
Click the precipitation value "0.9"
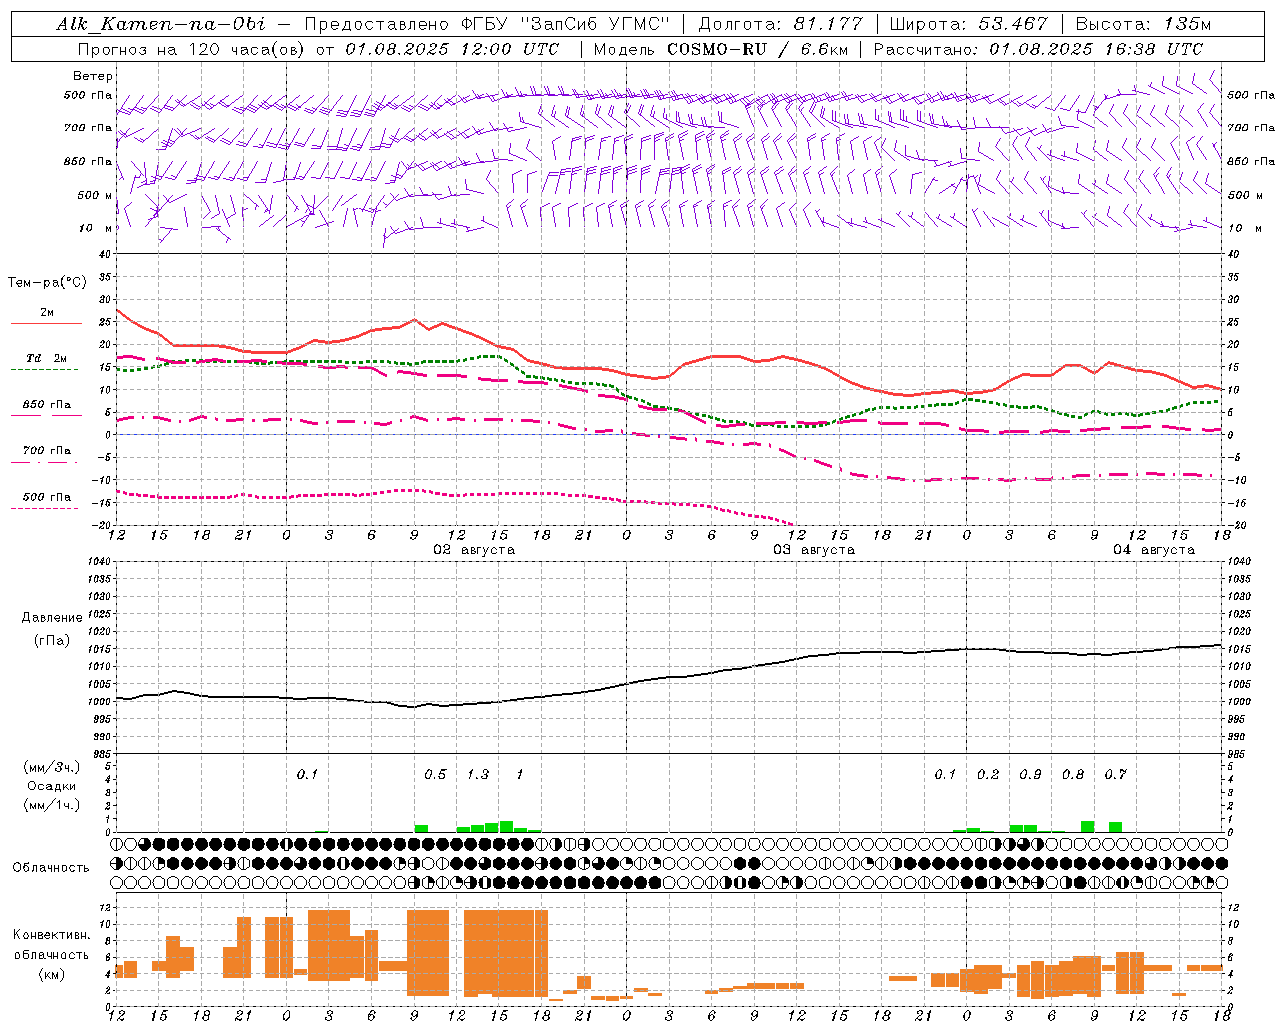pos(1030,774)
